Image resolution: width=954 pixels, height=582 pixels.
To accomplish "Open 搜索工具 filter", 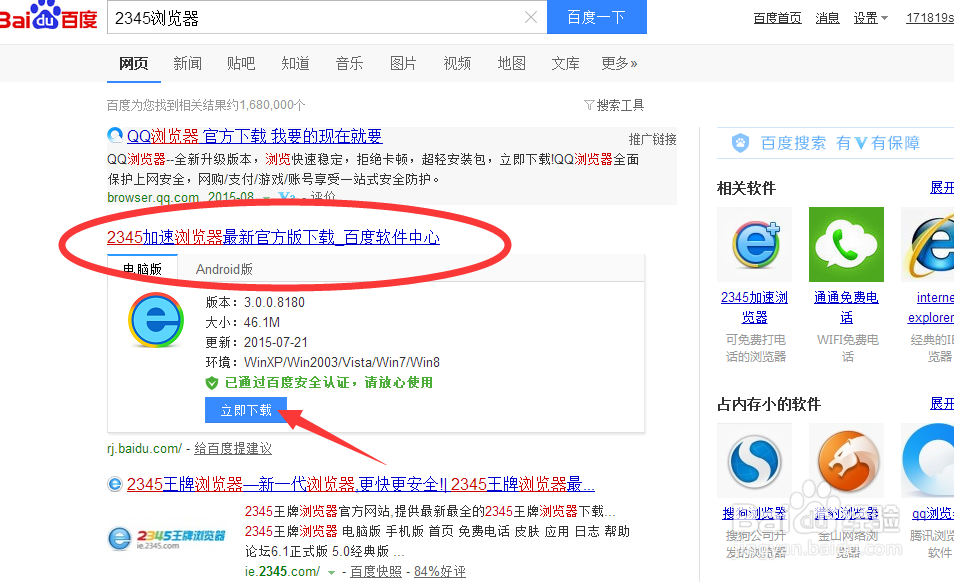I will (x=614, y=105).
